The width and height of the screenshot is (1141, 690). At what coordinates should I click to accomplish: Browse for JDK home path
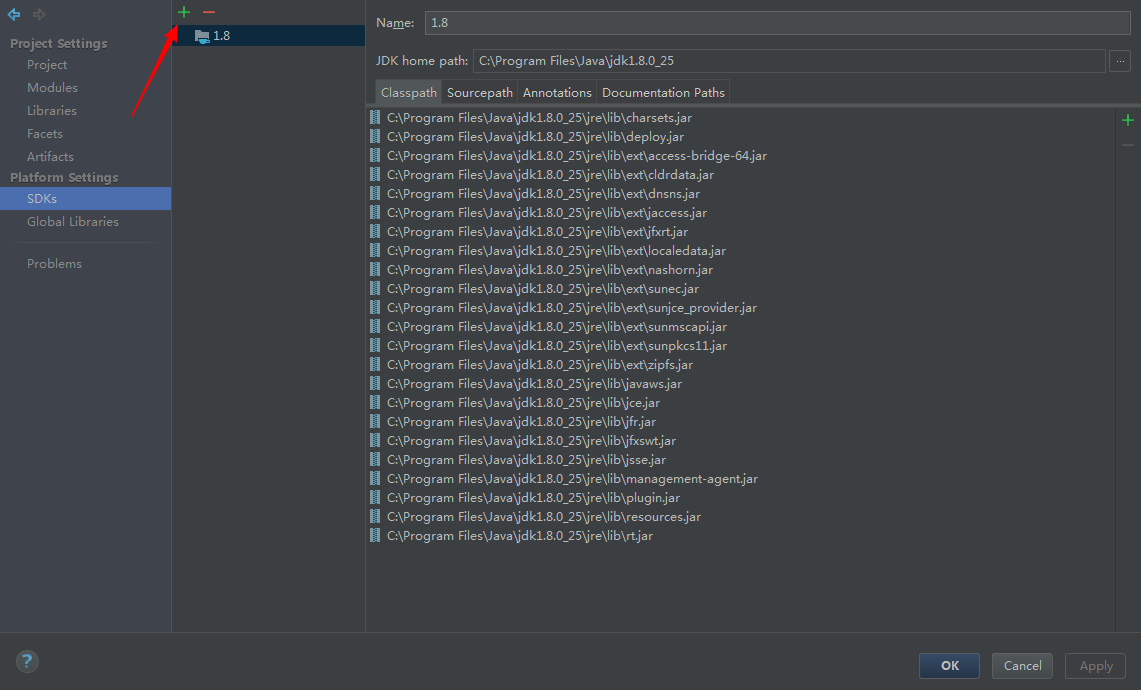point(1120,61)
